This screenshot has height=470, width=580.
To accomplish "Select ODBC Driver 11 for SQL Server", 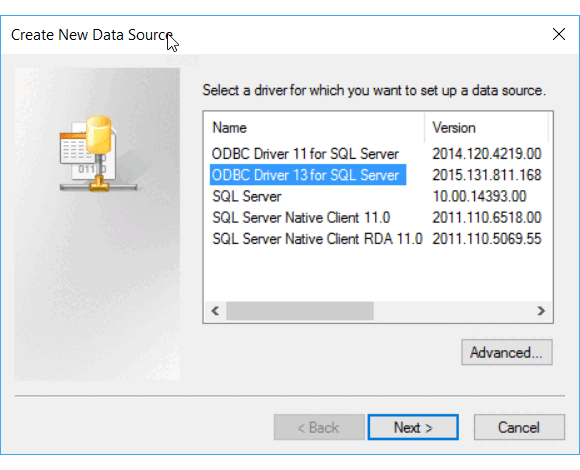I will [305, 154].
